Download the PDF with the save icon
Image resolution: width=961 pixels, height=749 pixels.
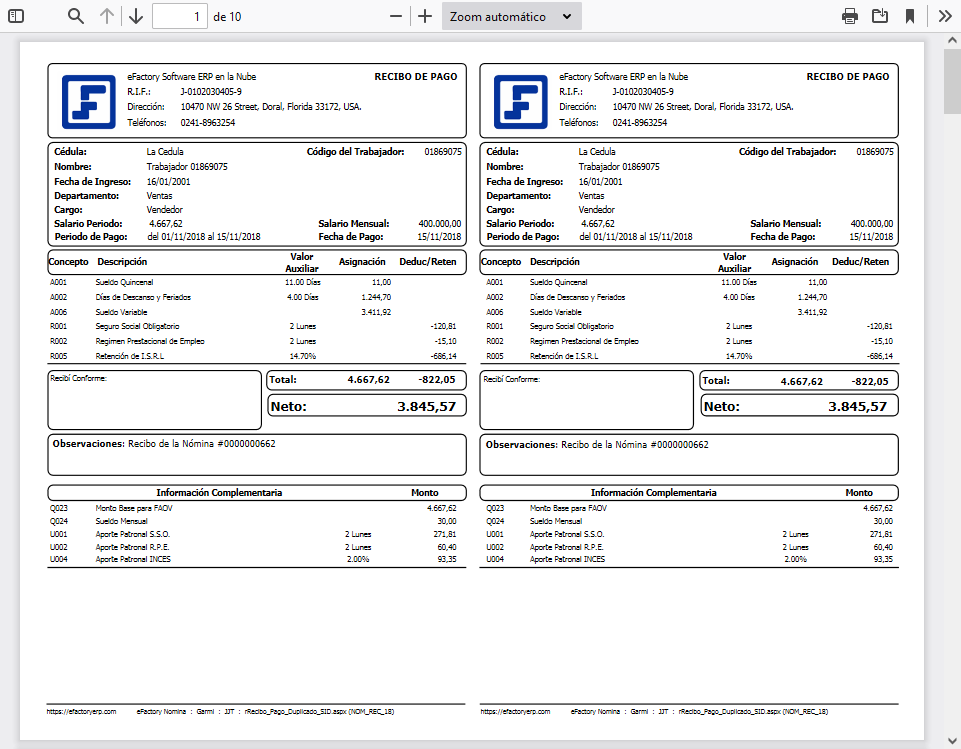coord(879,16)
